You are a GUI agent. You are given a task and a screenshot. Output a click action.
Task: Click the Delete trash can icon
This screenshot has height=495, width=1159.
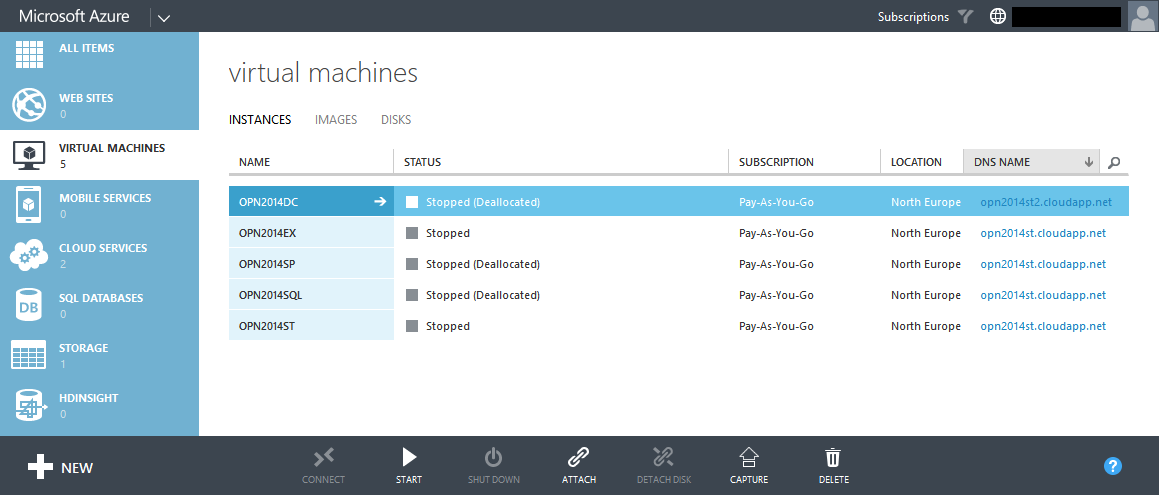pos(834,458)
